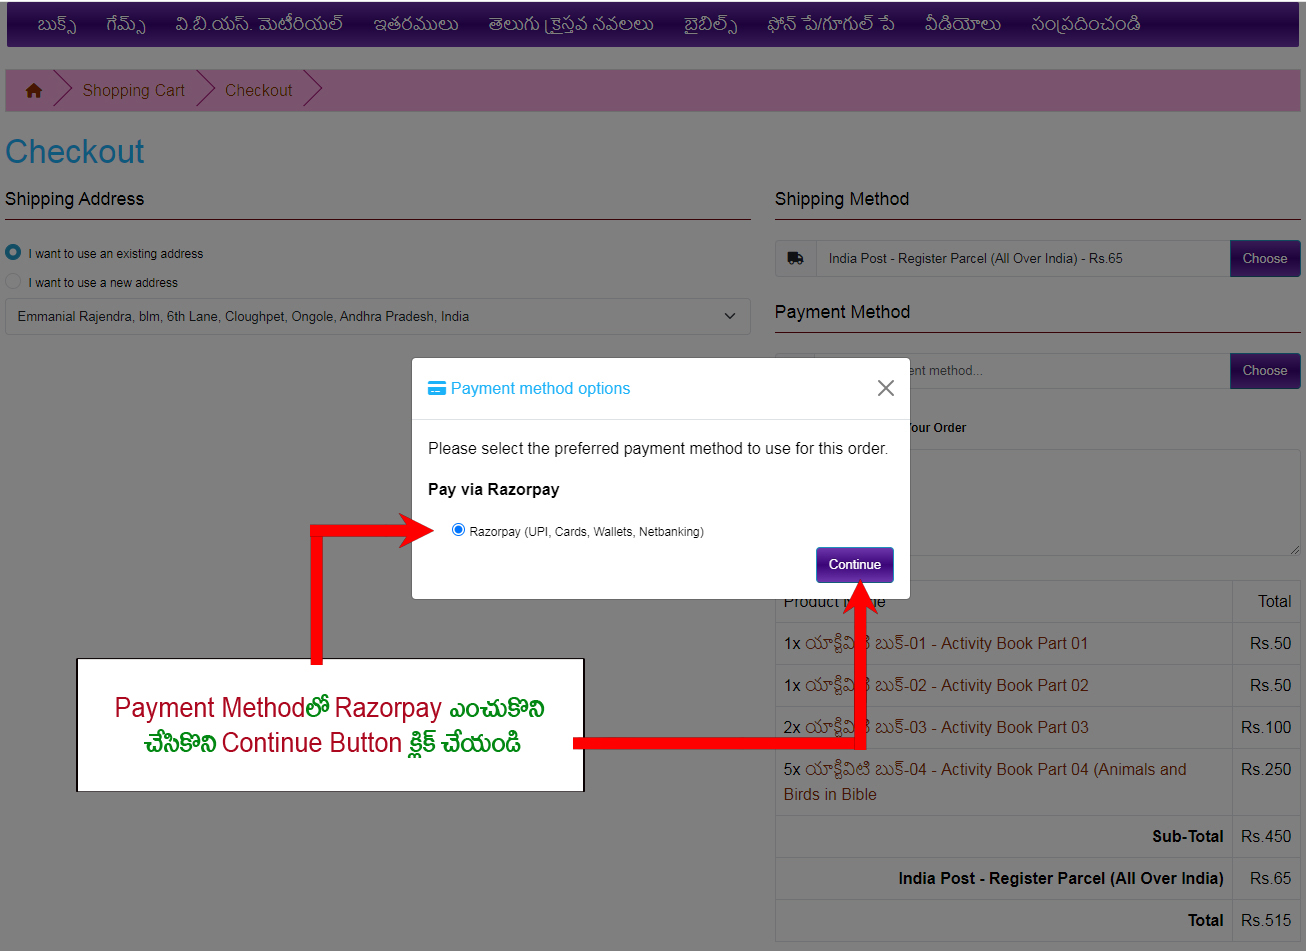Open the ఫోన్ పే/గూగుల్ పే menu
The height and width of the screenshot is (951, 1306).
point(831,24)
